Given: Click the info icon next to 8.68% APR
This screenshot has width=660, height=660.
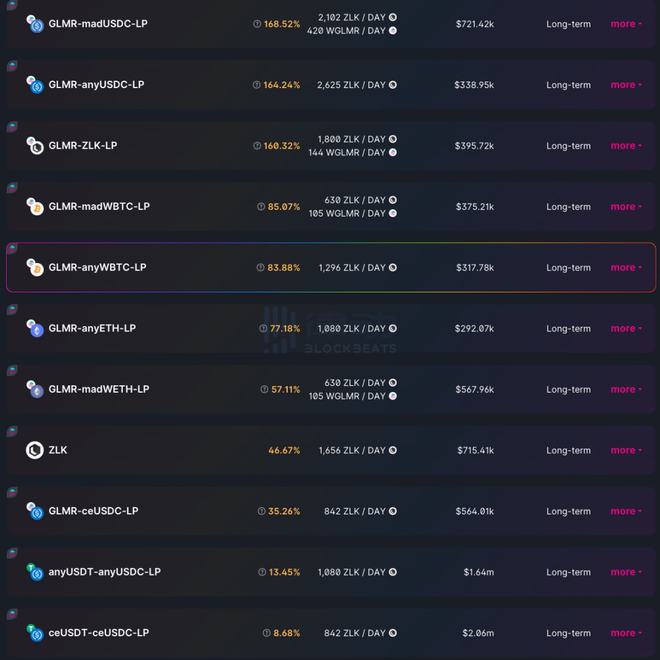Looking at the screenshot, I should click(x=266, y=633).
